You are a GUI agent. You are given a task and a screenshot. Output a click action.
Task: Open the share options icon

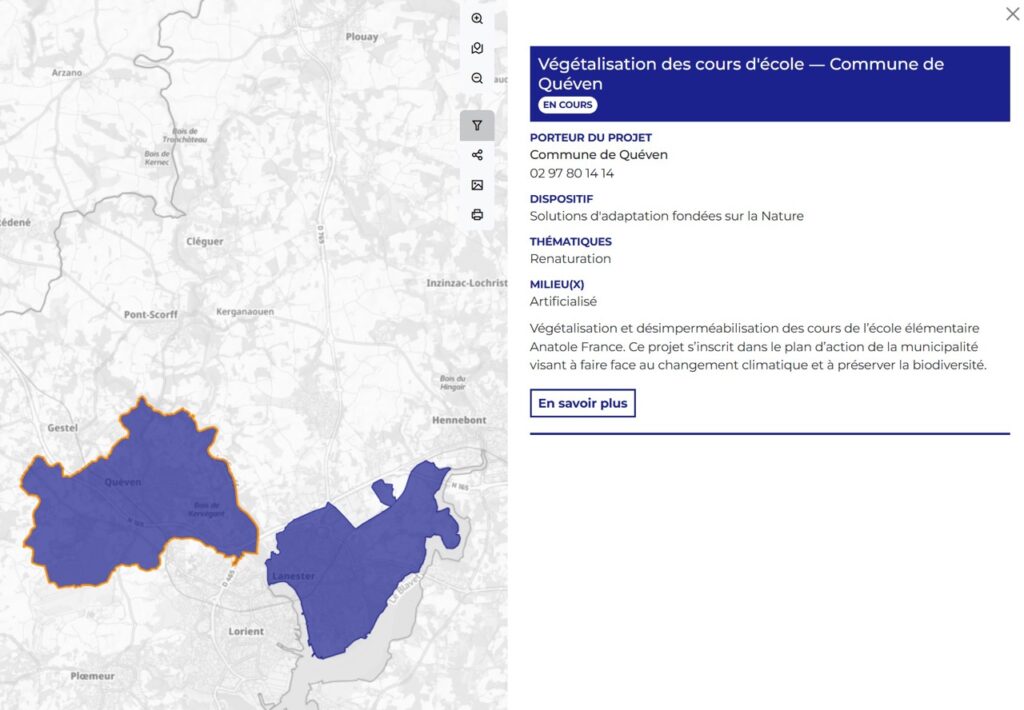[x=477, y=155]
